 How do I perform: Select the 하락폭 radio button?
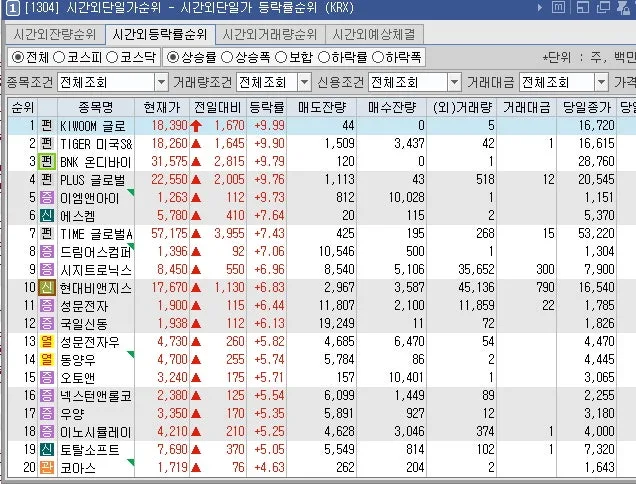[x=378, y=57]
